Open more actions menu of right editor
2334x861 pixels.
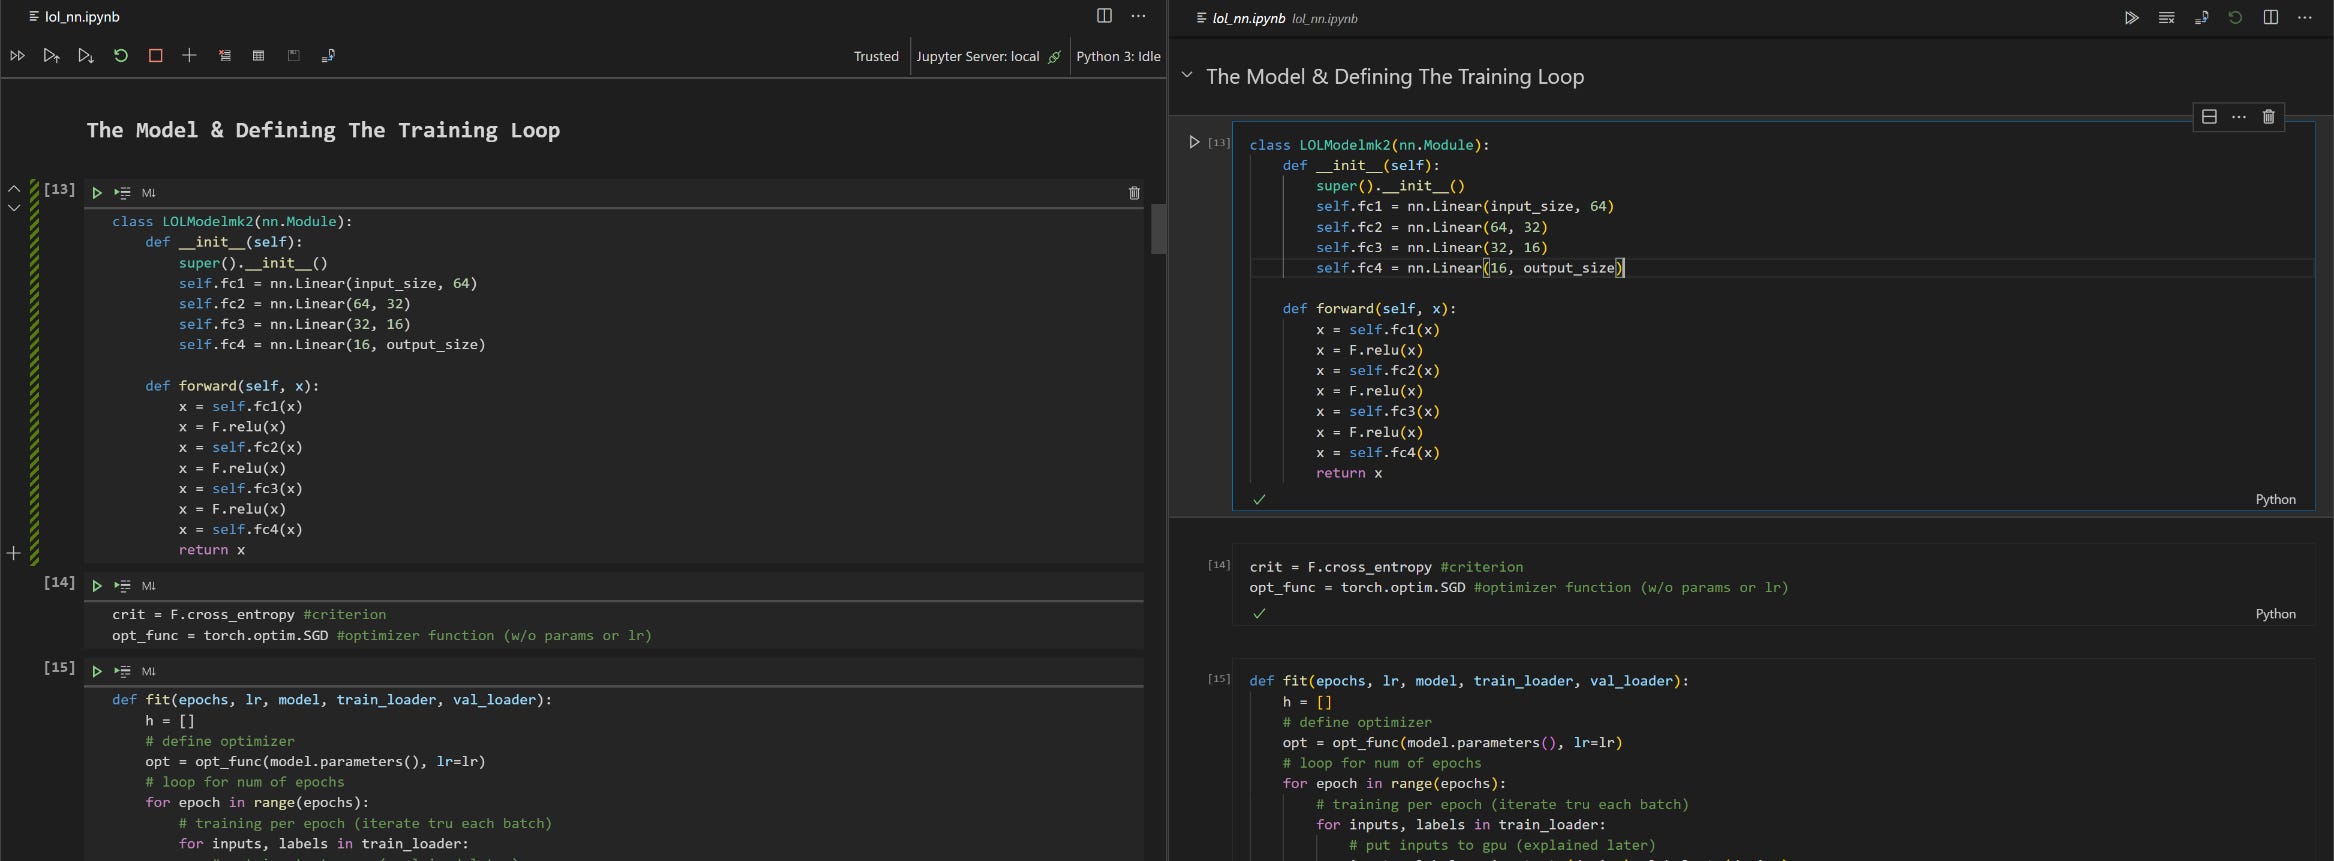pyautogui.click(x=2305, y=17)
